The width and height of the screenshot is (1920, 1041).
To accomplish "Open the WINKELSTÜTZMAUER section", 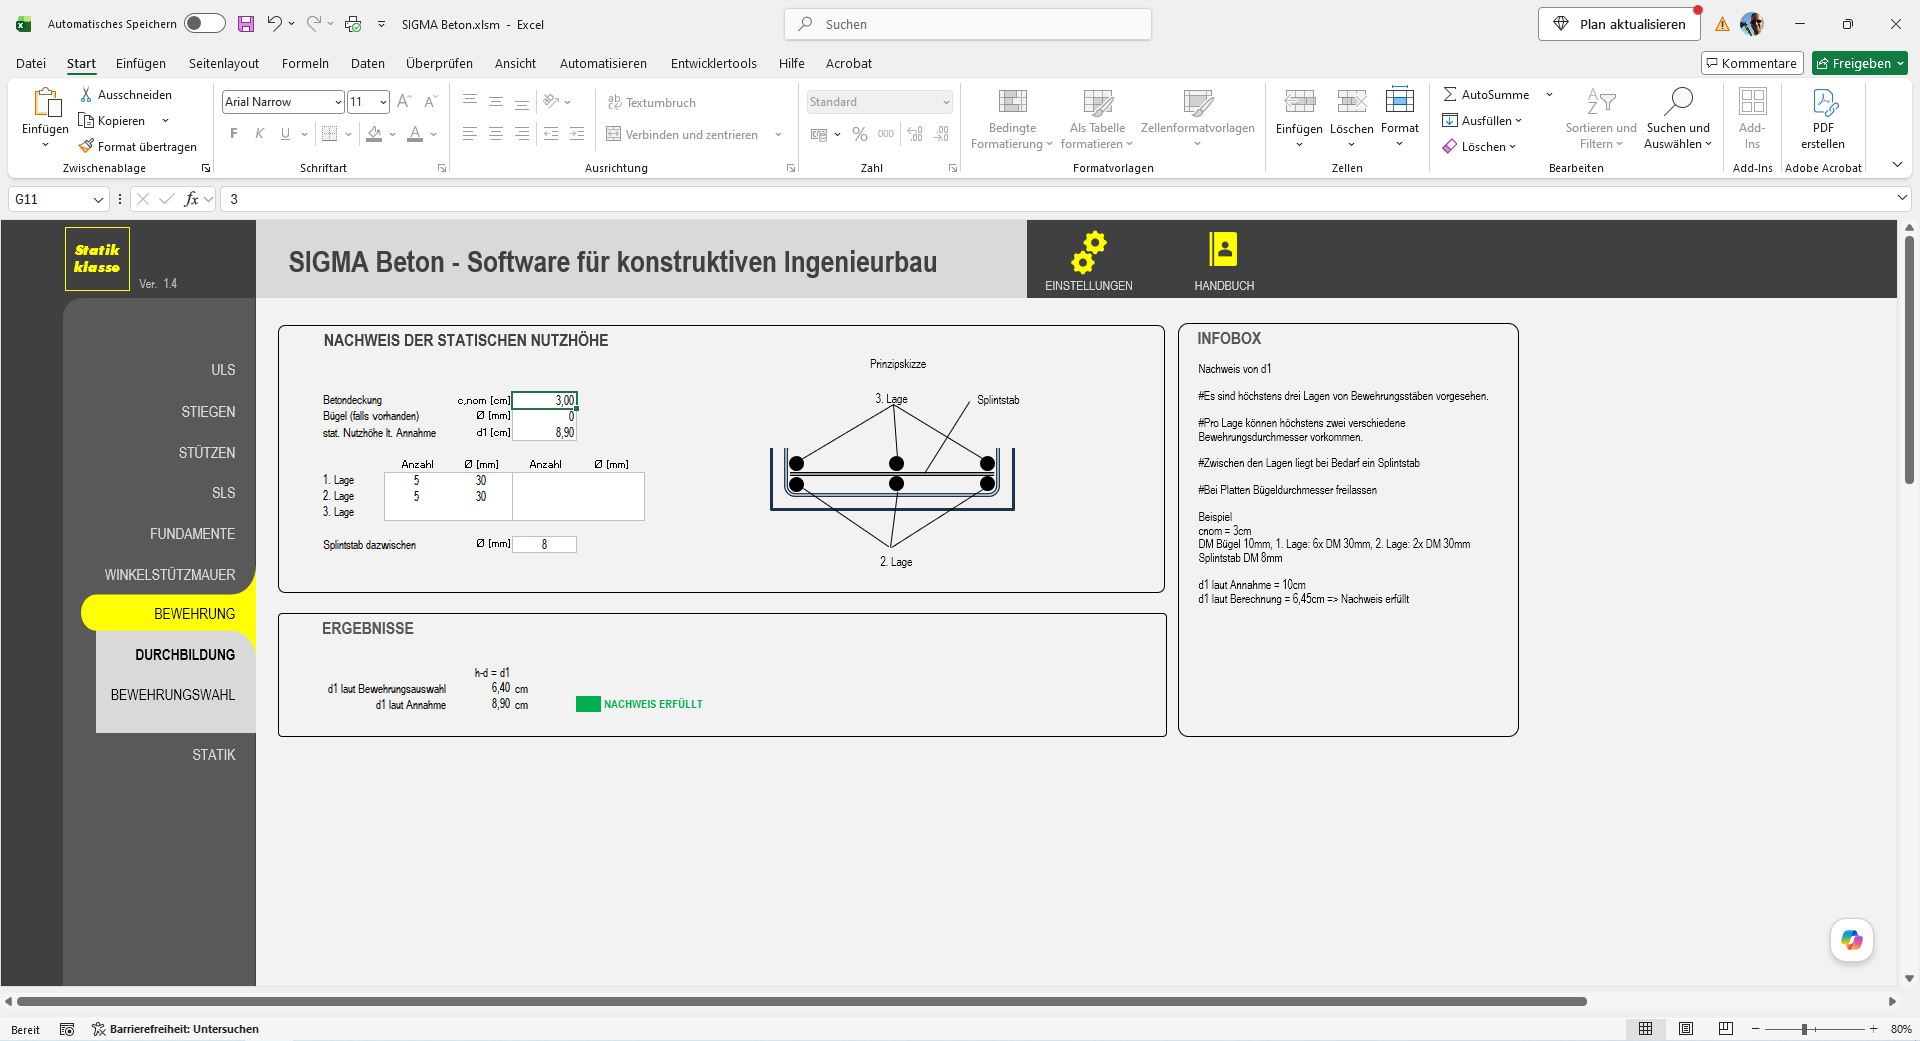I will [170, 575].
